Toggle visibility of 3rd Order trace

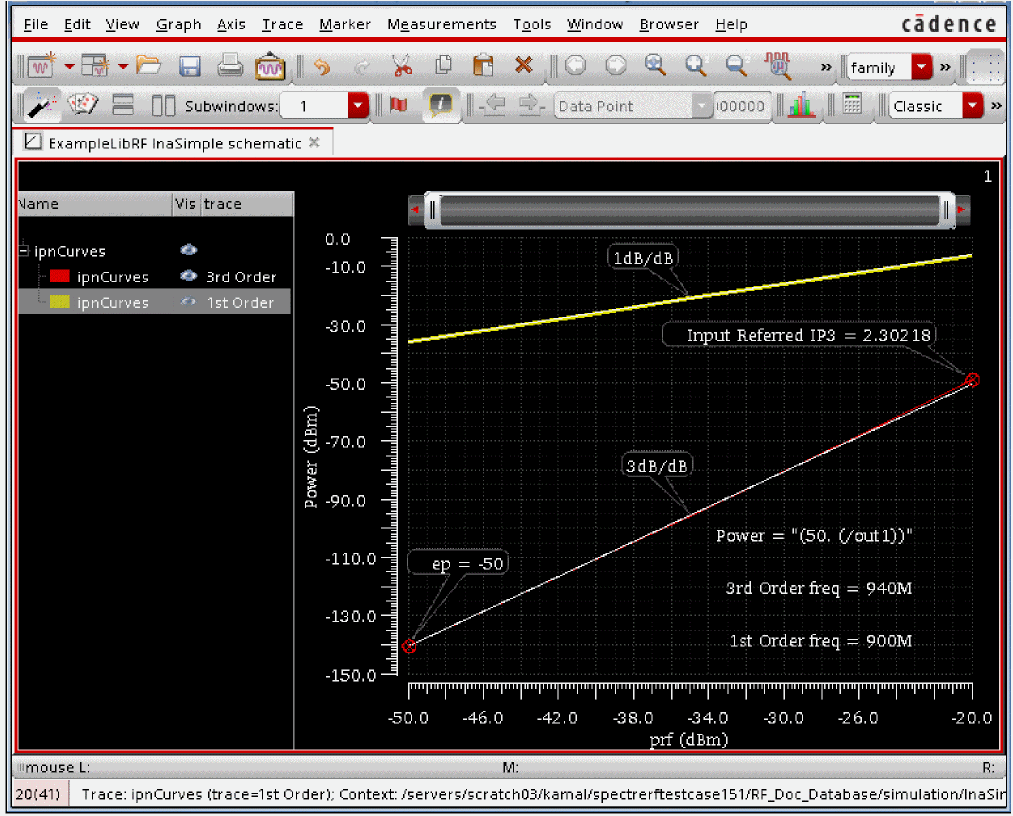[188, 277]
